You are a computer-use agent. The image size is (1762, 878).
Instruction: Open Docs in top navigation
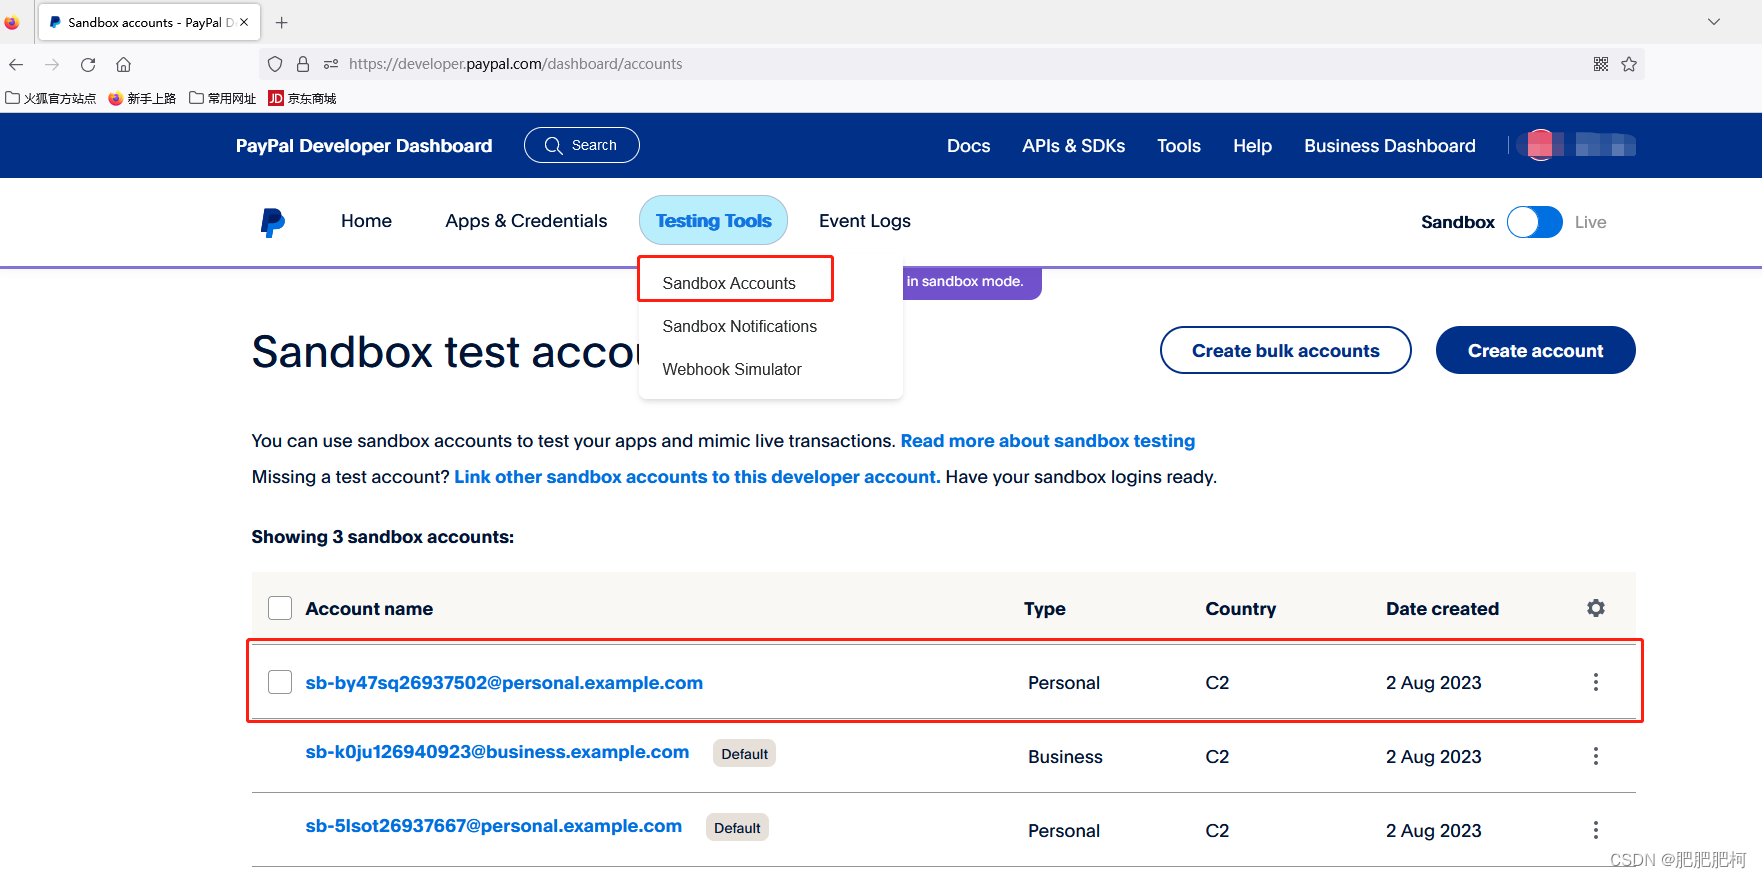point(969,146)
